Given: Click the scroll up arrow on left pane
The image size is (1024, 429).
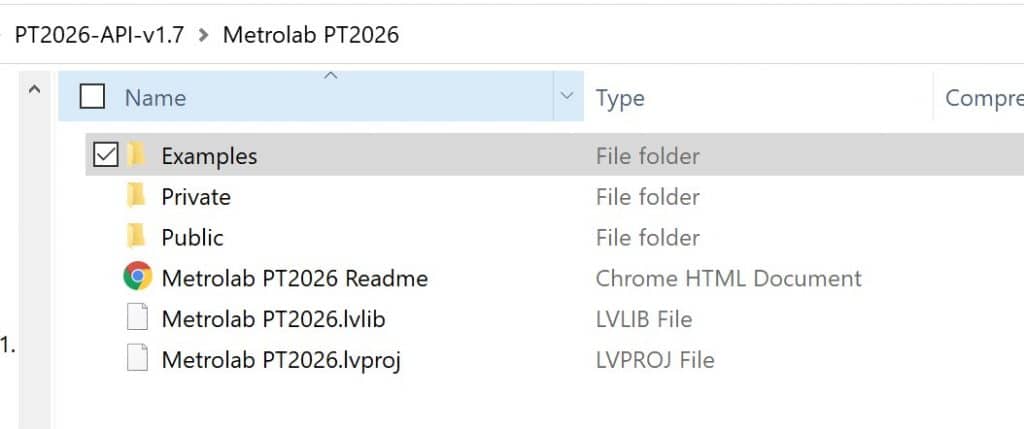Looking at the screenshot, I should [35, 89].
